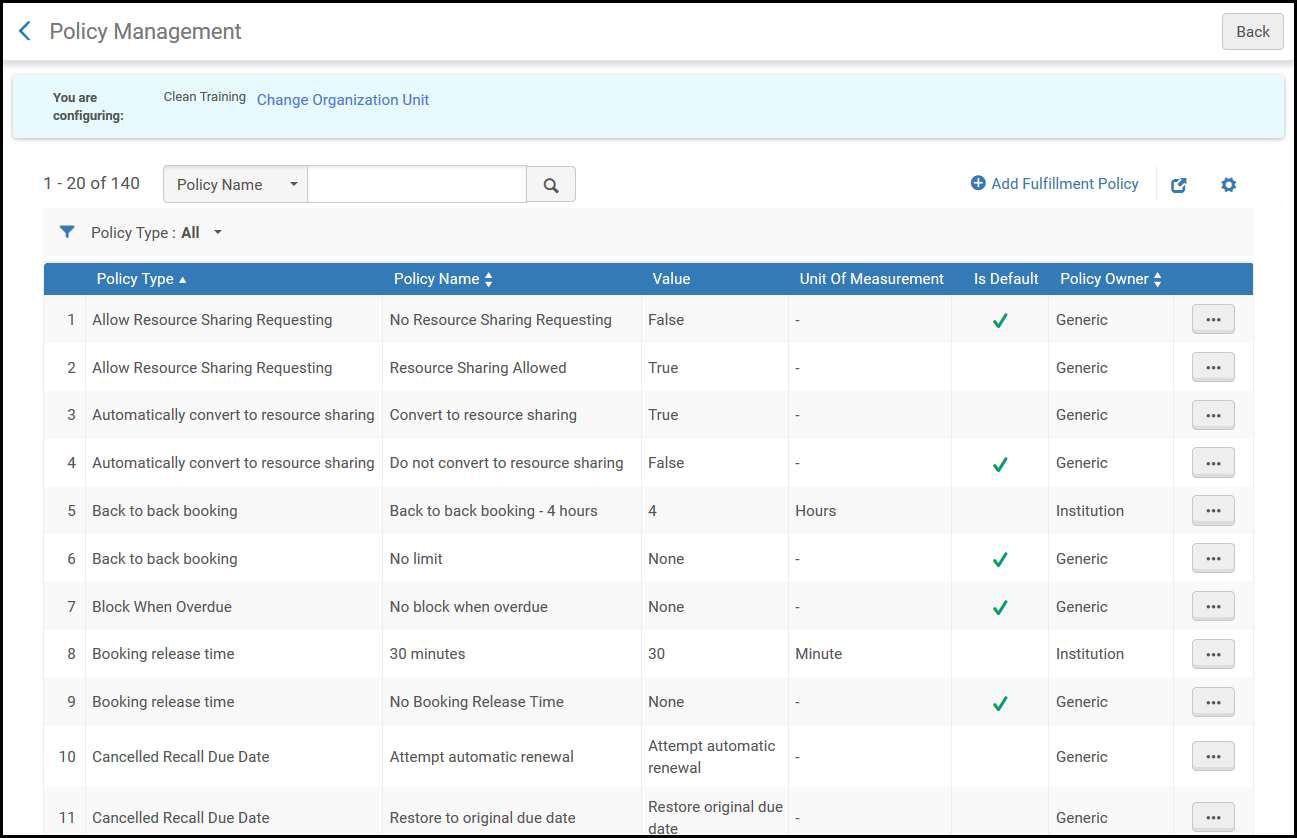Image resolution: width=1297 pixels, height=838 pixels.
Task: Click the back chevron arrow beside Policy Management
Action: pyautogui.click(x=25, y=31)
